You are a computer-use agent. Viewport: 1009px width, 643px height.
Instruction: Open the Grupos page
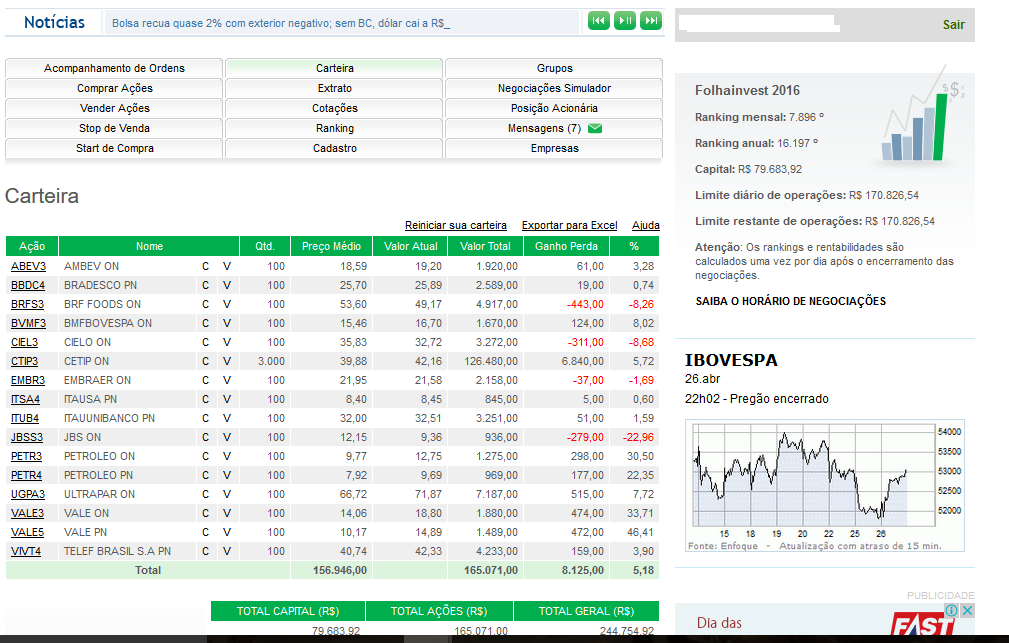click(x=554, y=68)
